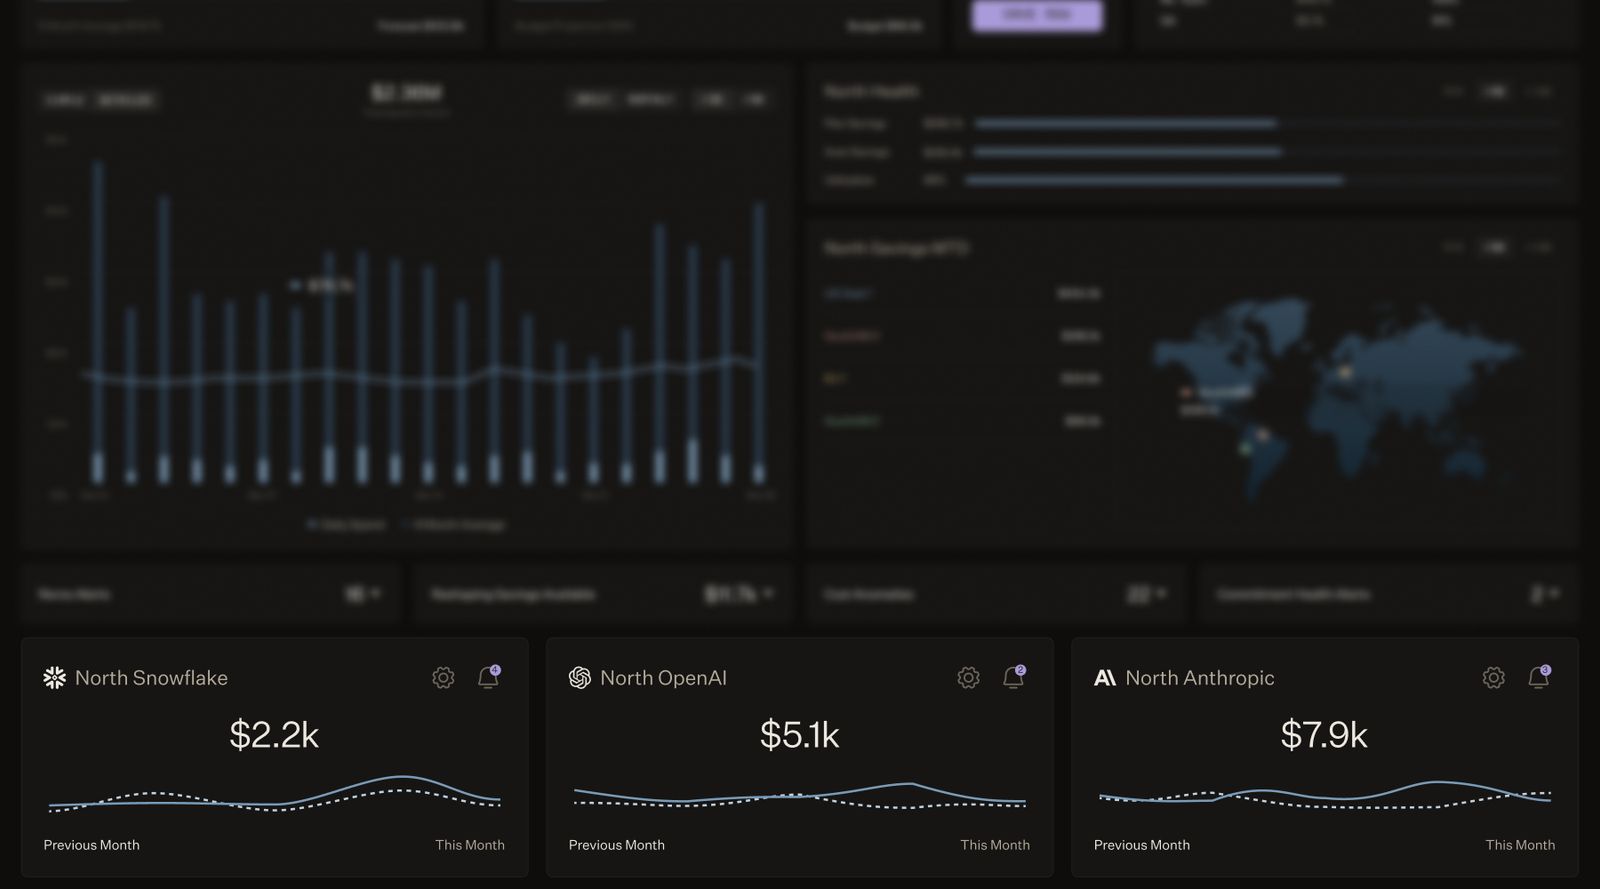Open settings gear on North Anthropic card
The image size is (1600, 889).
point(1493,678)
